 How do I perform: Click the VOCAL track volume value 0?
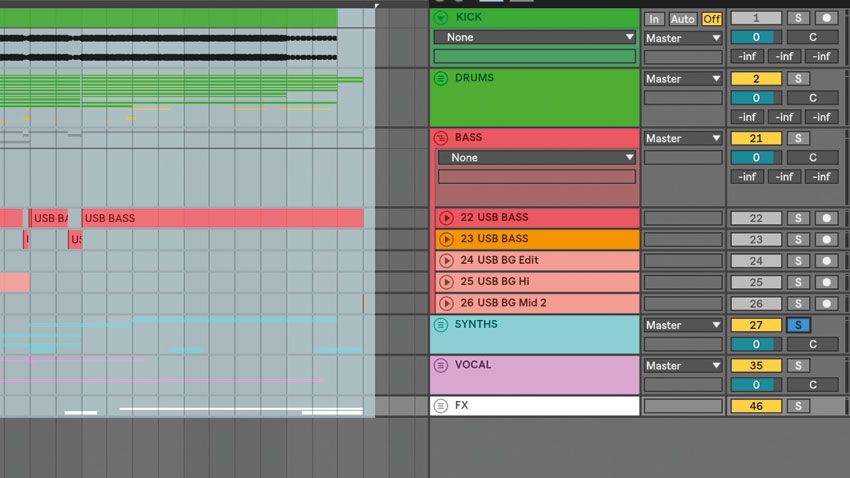coord(756,385)
